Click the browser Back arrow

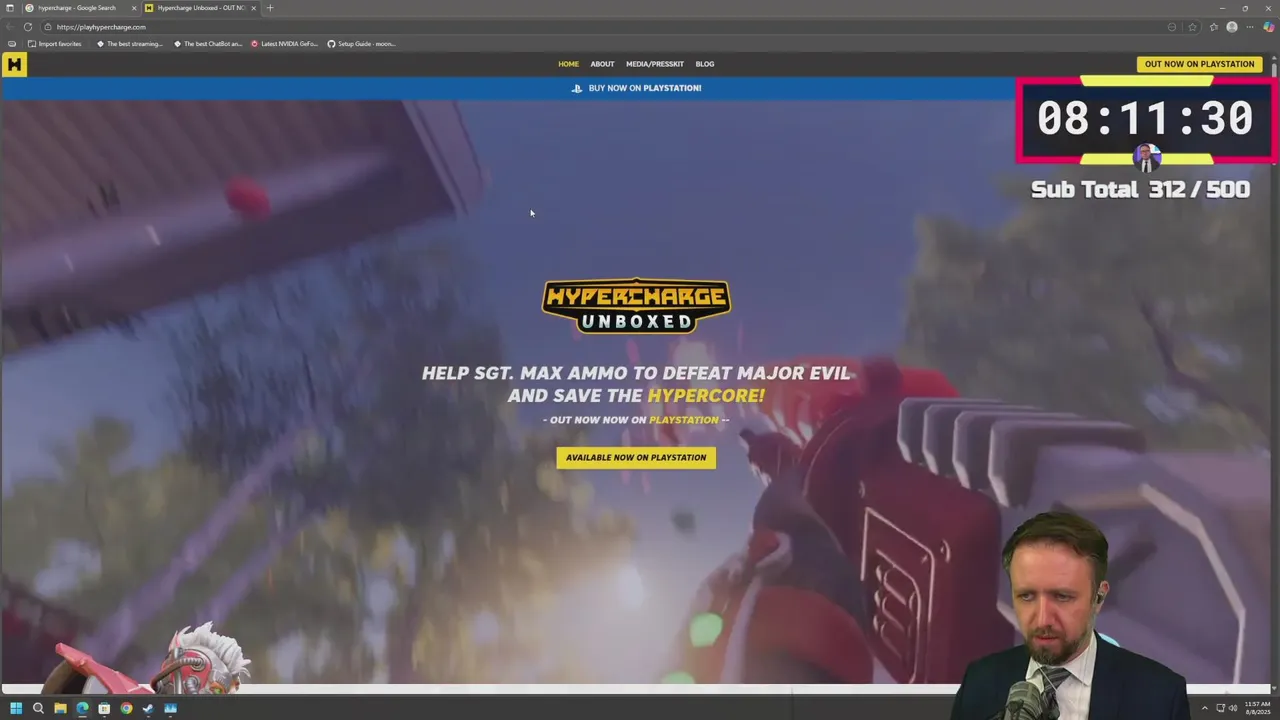click(x=10, y=27)
